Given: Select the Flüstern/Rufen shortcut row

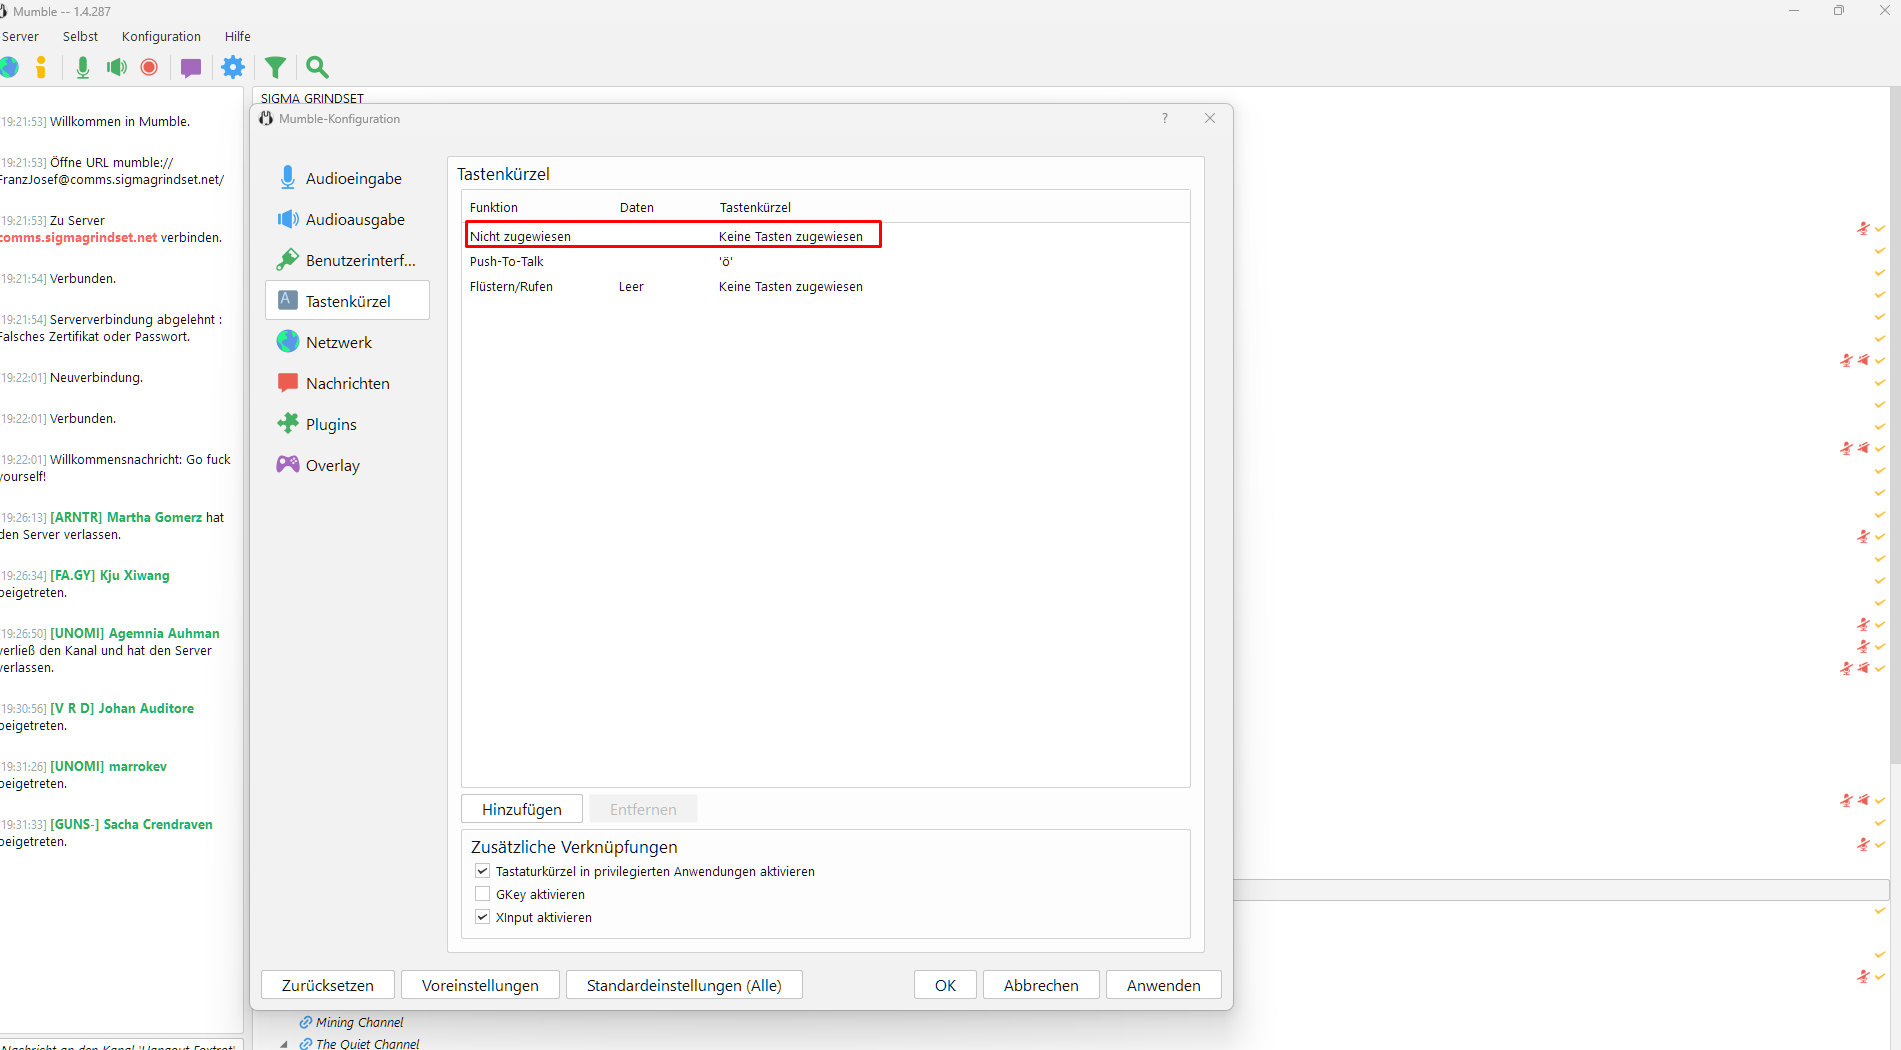Looking at the screenshot, I should point(826,286).
